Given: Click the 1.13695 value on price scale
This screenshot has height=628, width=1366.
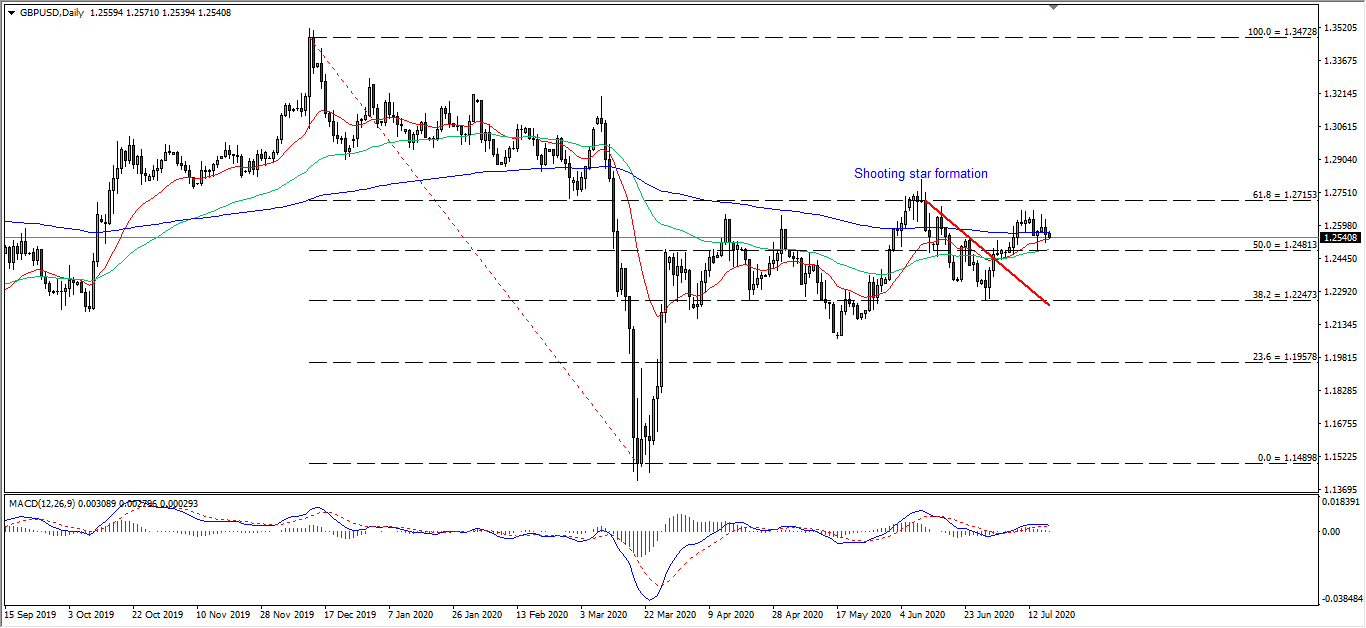Looking at the screenshot, I should coord(1340,489).
